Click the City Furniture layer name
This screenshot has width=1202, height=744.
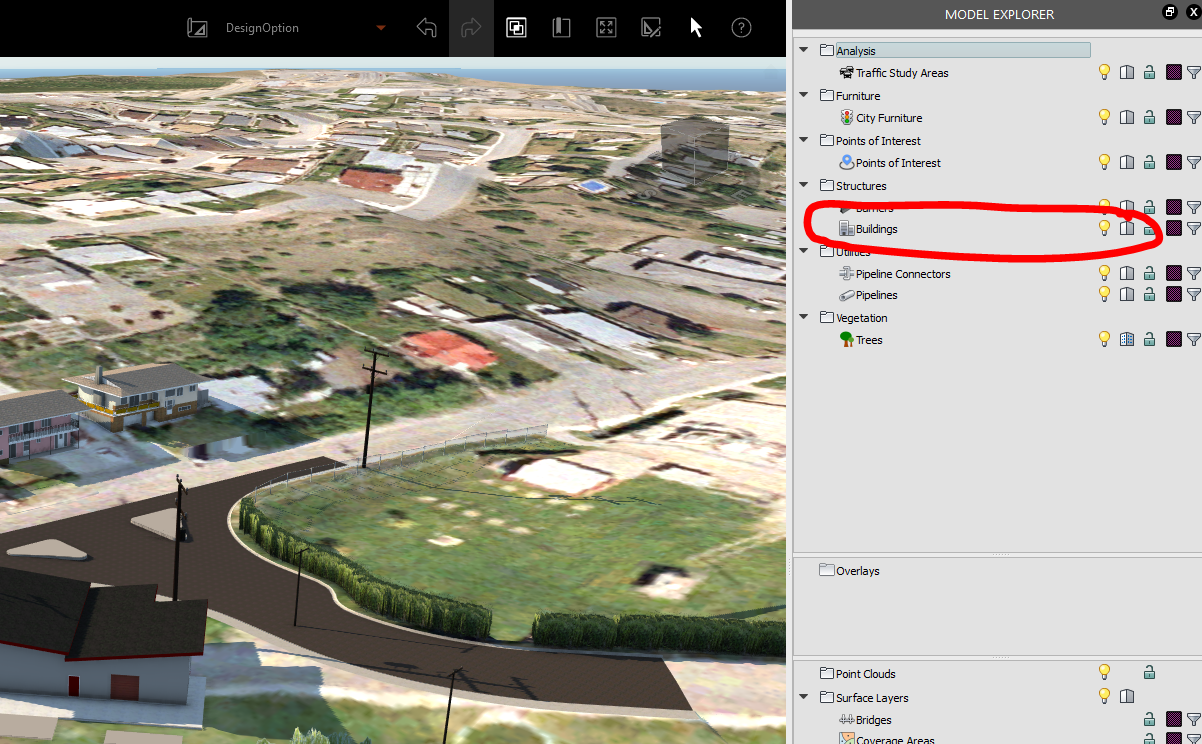coord(888,117)
